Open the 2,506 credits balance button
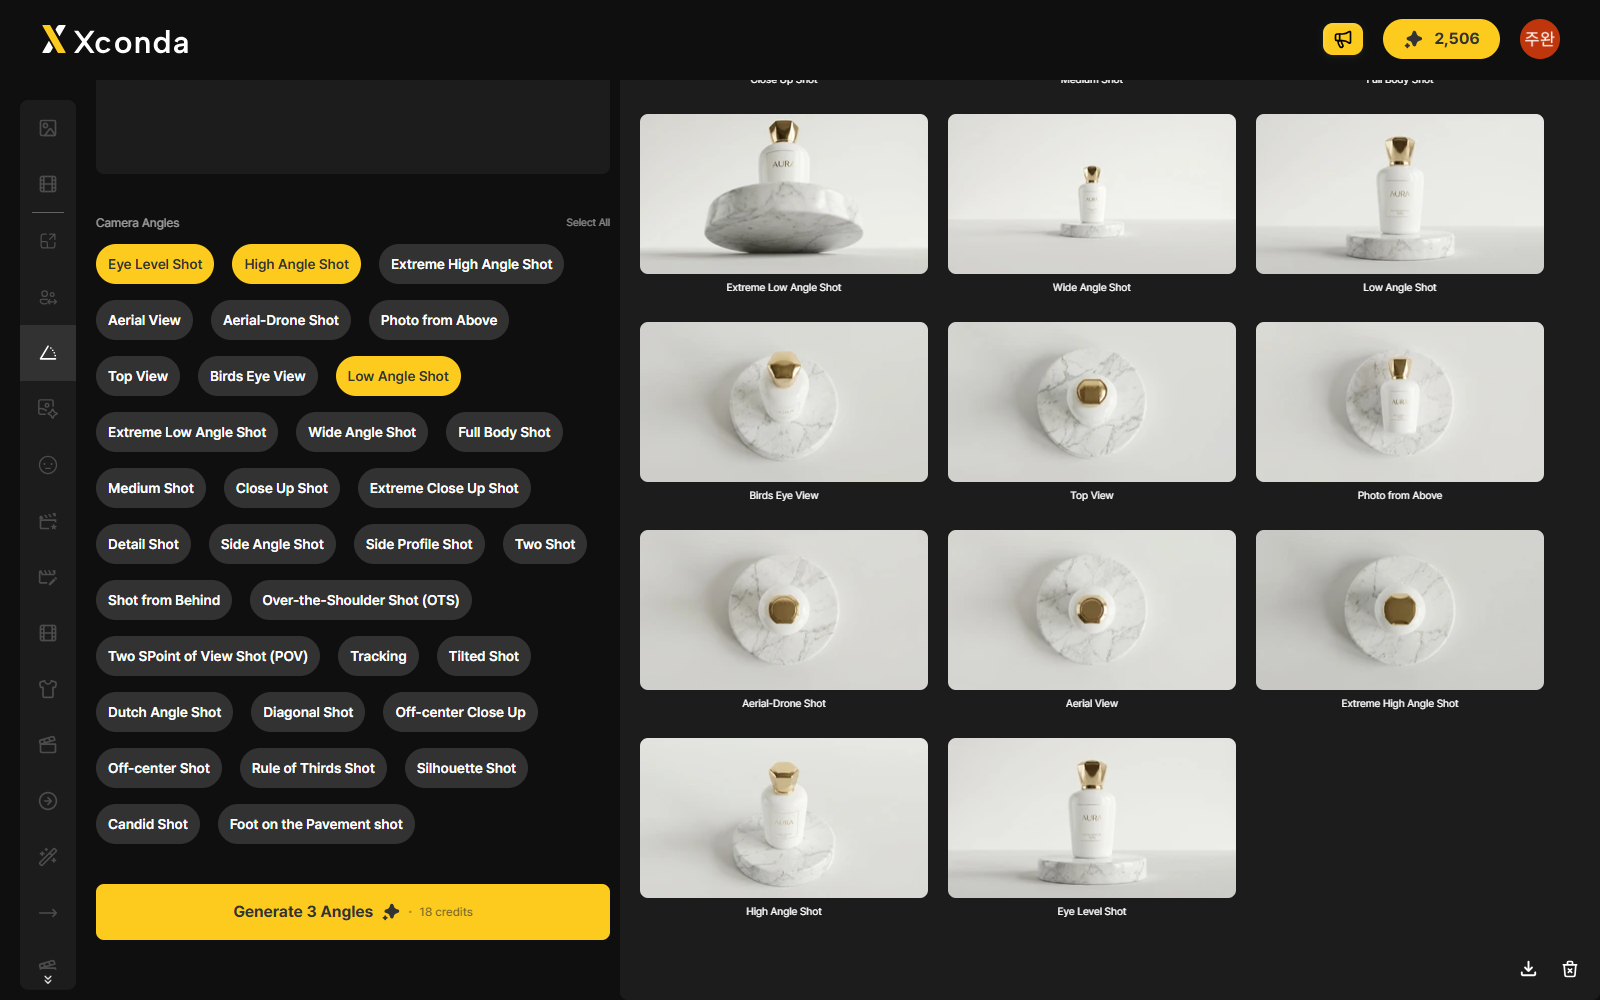This screenshot has width=1600, height=1000. coord(1441,39)
